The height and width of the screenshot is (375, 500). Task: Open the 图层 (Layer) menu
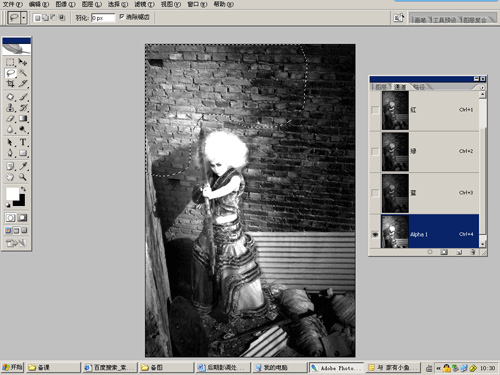coord(92,4)
